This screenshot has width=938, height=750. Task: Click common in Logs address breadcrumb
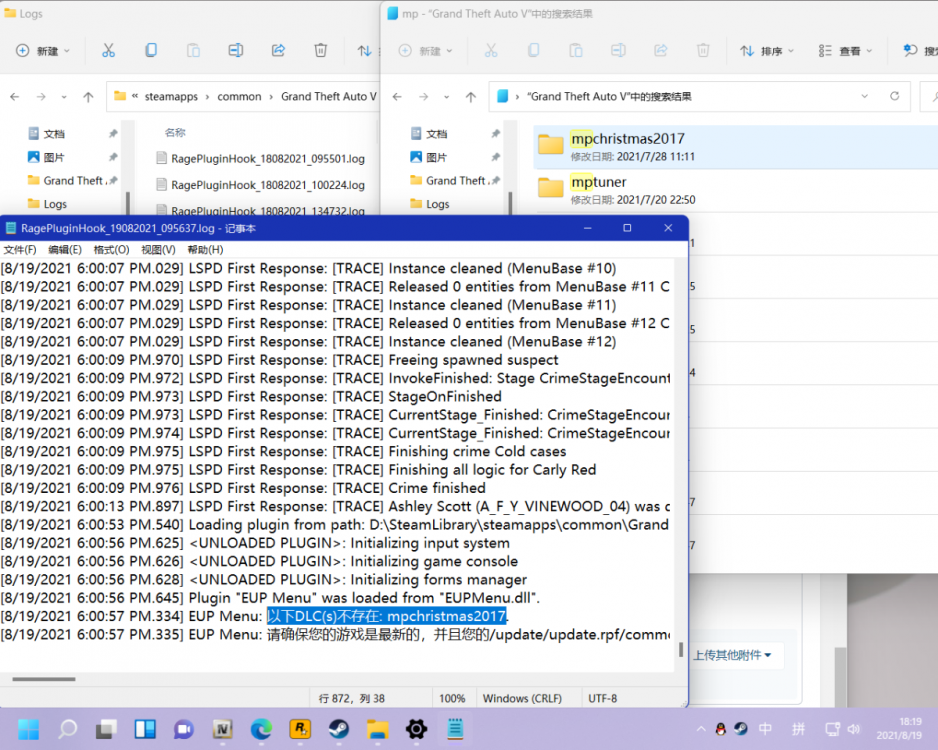[x=239, y=96]
